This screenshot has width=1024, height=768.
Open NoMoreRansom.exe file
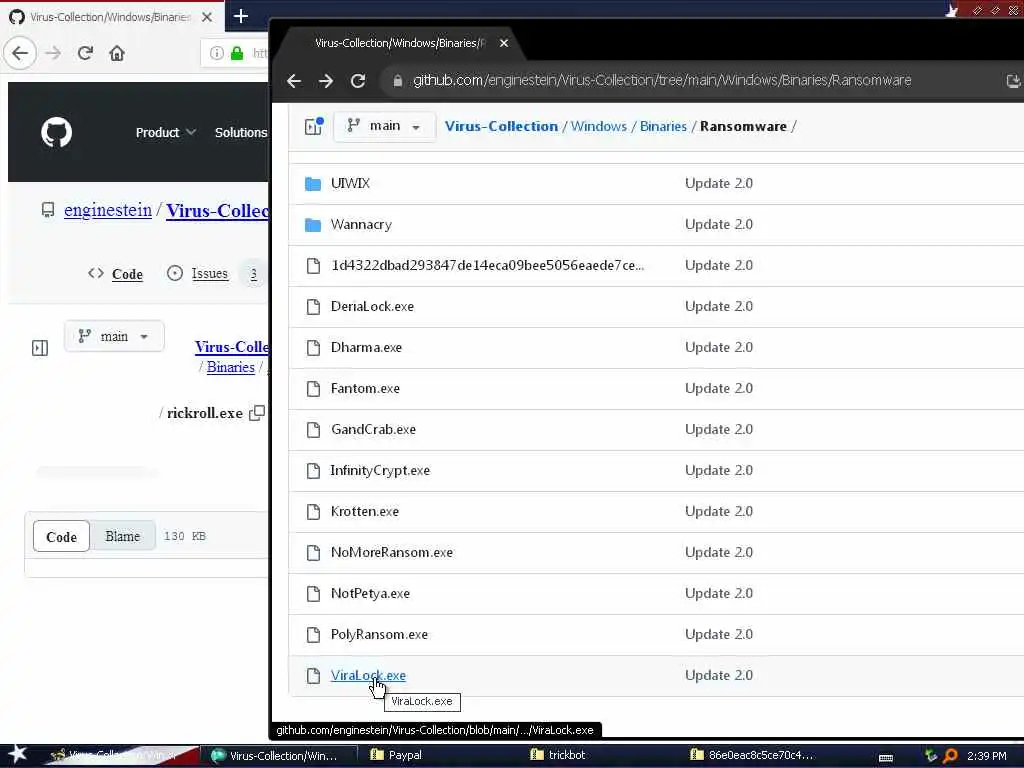(x=392, y=552)
